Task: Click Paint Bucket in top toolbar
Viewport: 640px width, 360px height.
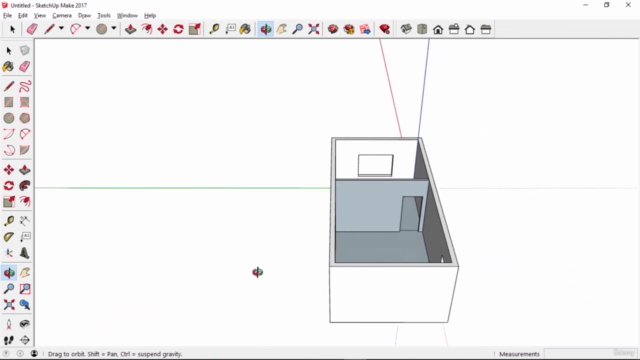Action: pos(245,29)
